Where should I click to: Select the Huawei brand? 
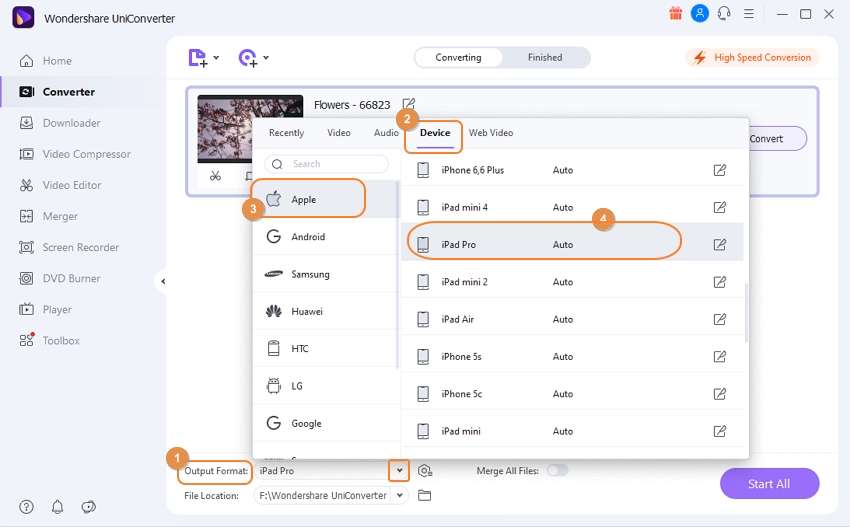pos(325,312)
